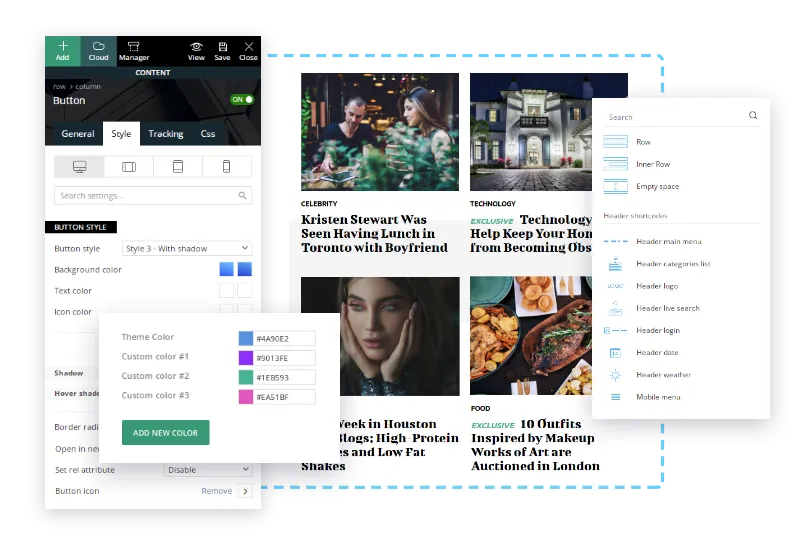Select the Header live search icon
This screenshot has height=550, width=812.
click(615, 309)
